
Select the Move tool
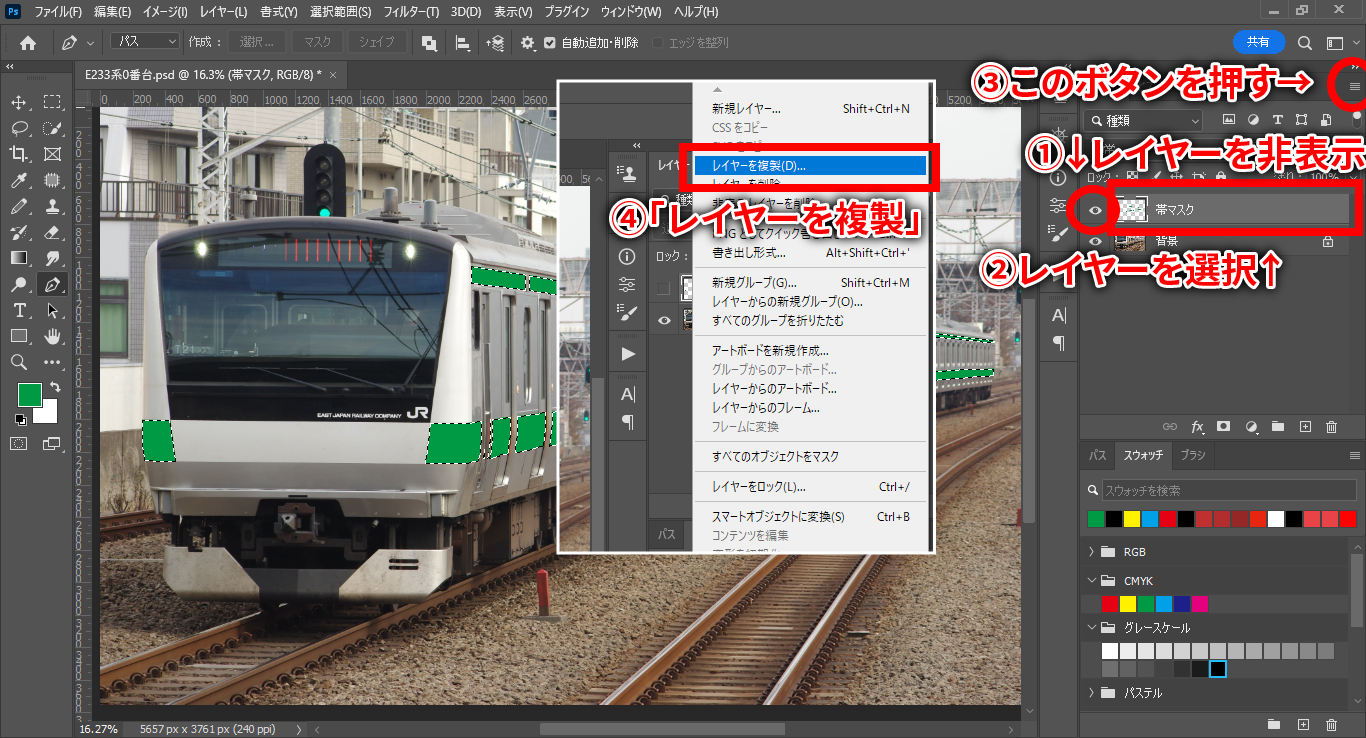tap(19, 102)
